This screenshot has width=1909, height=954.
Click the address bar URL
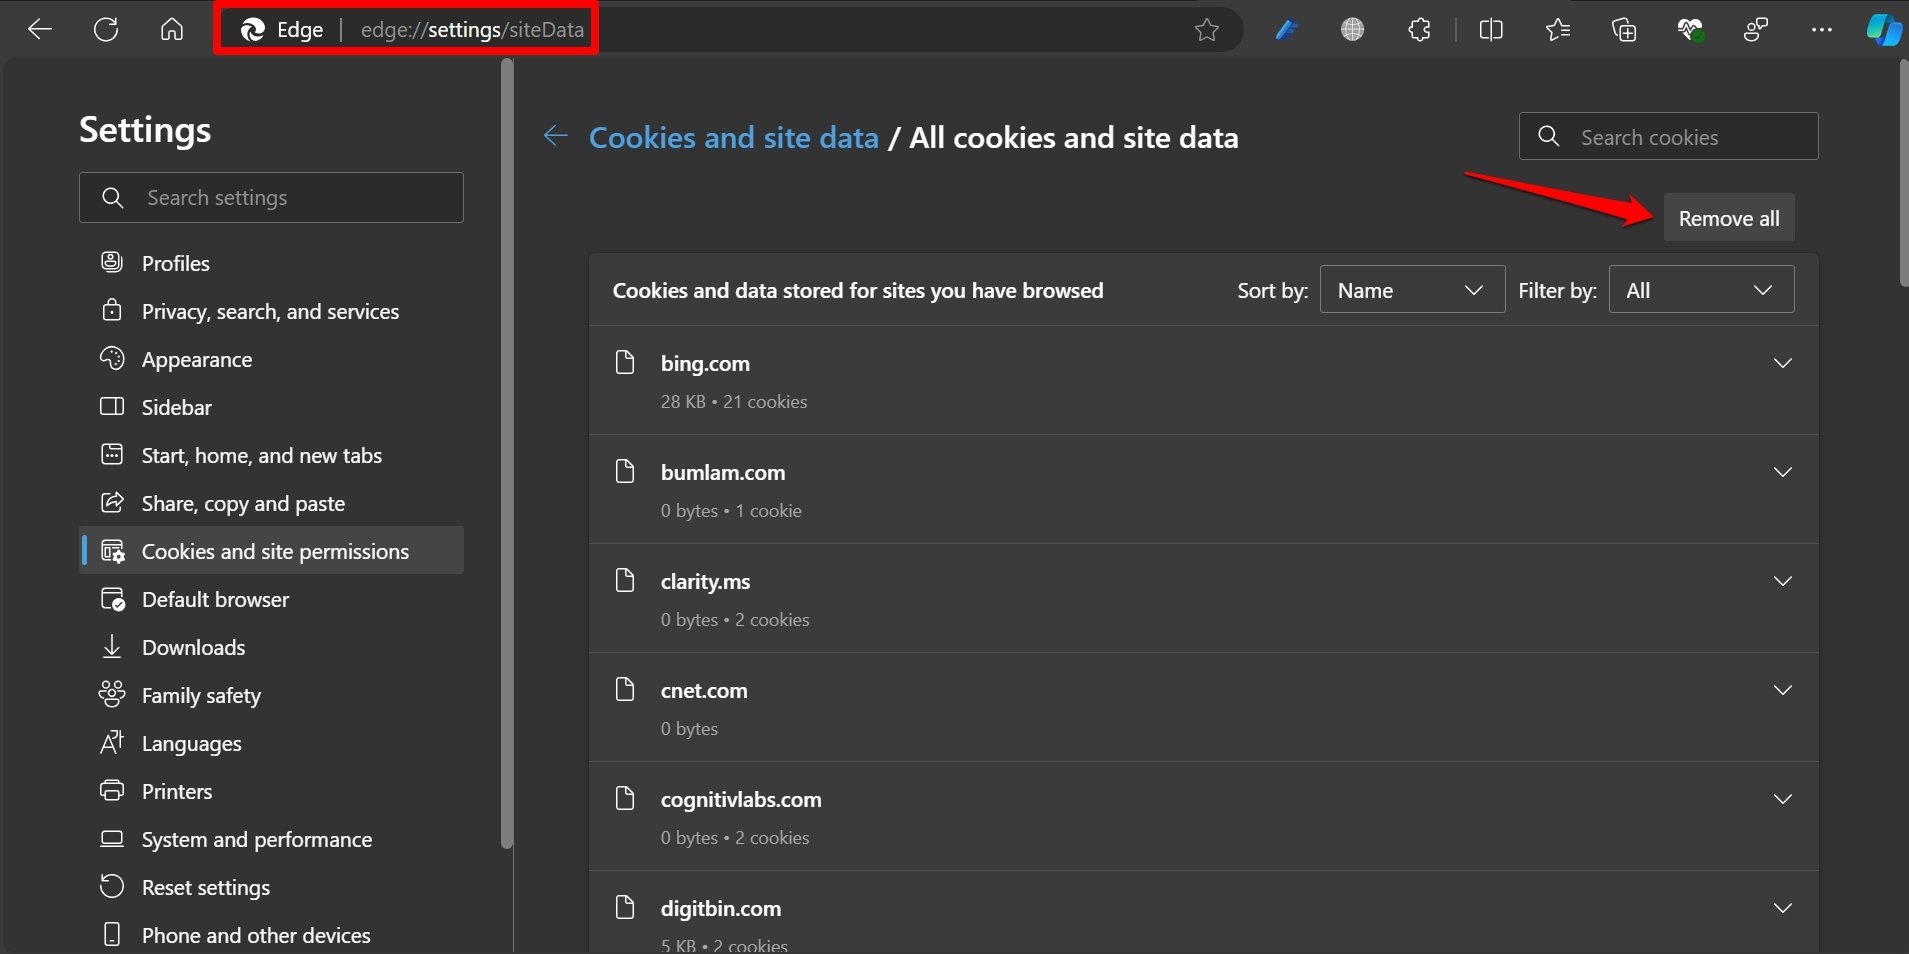pos(472,30)
